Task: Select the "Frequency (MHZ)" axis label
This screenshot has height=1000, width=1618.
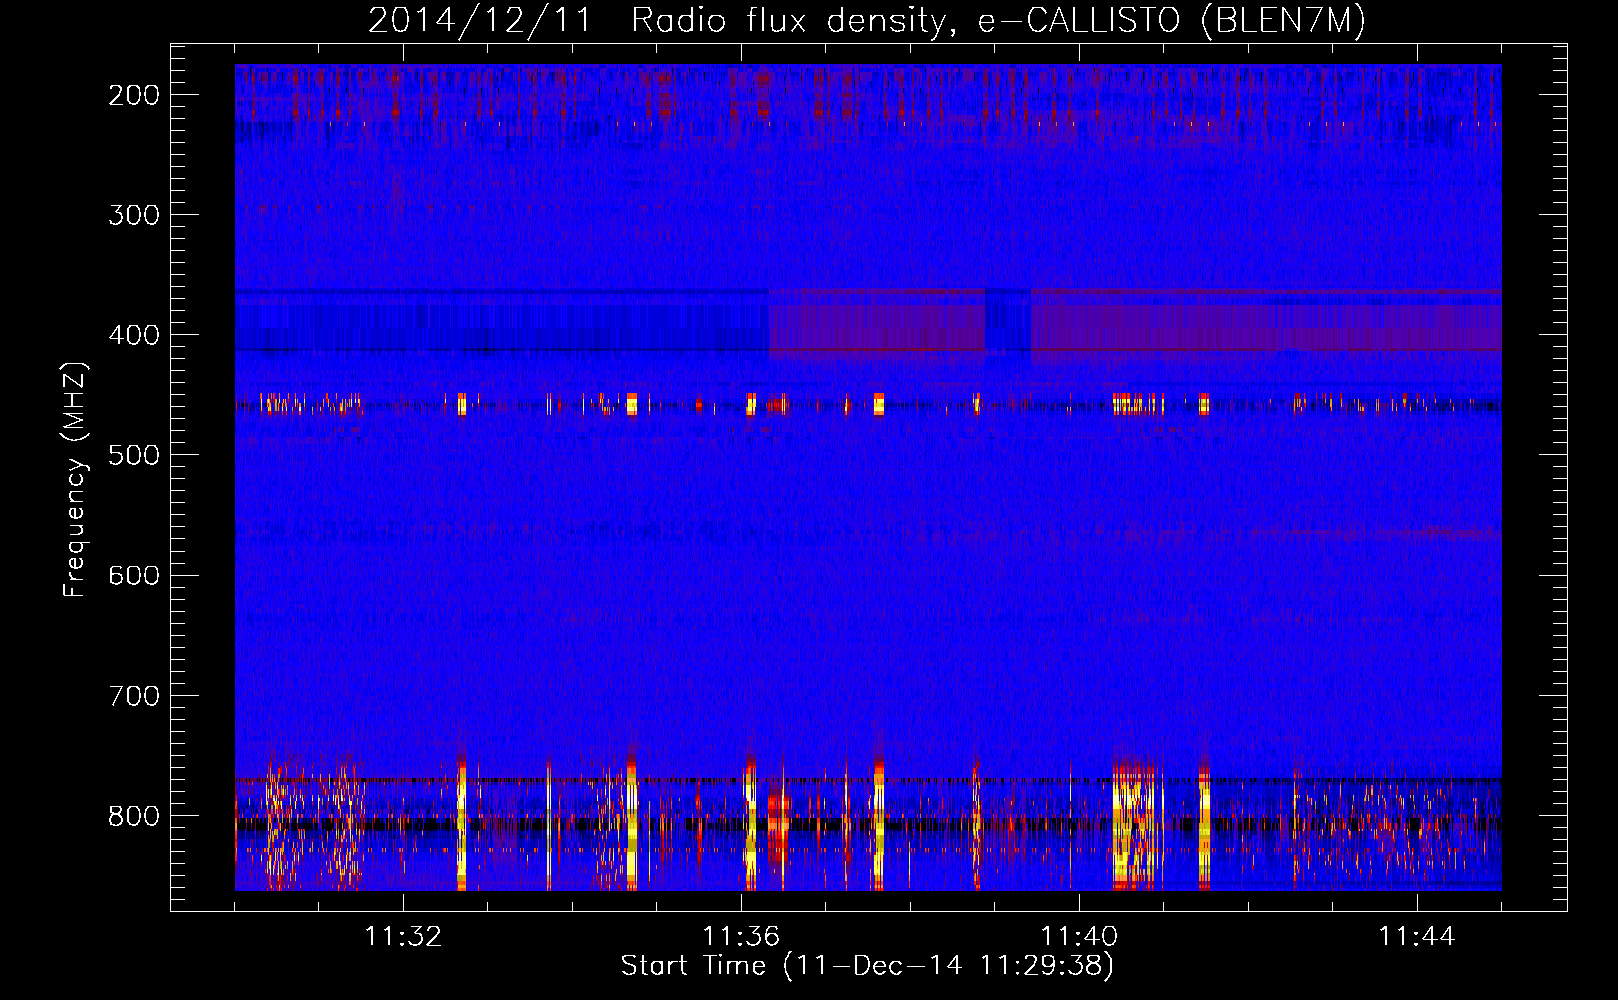Action: pyautogui.click(x=74, y=479)
